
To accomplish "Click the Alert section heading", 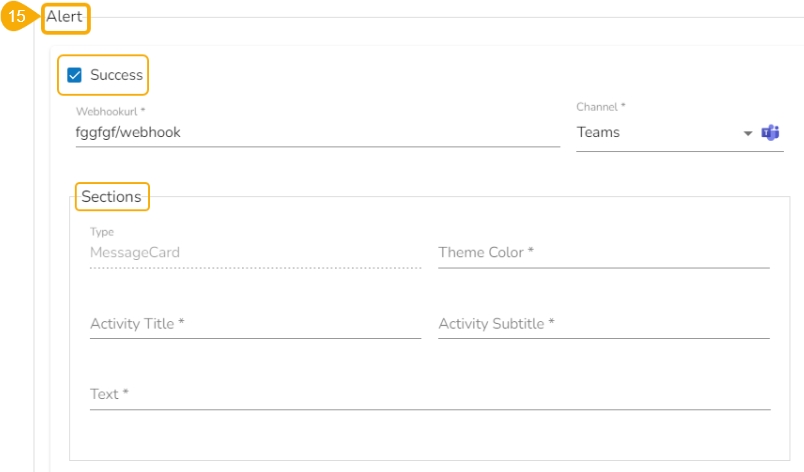I will (64, 17).
